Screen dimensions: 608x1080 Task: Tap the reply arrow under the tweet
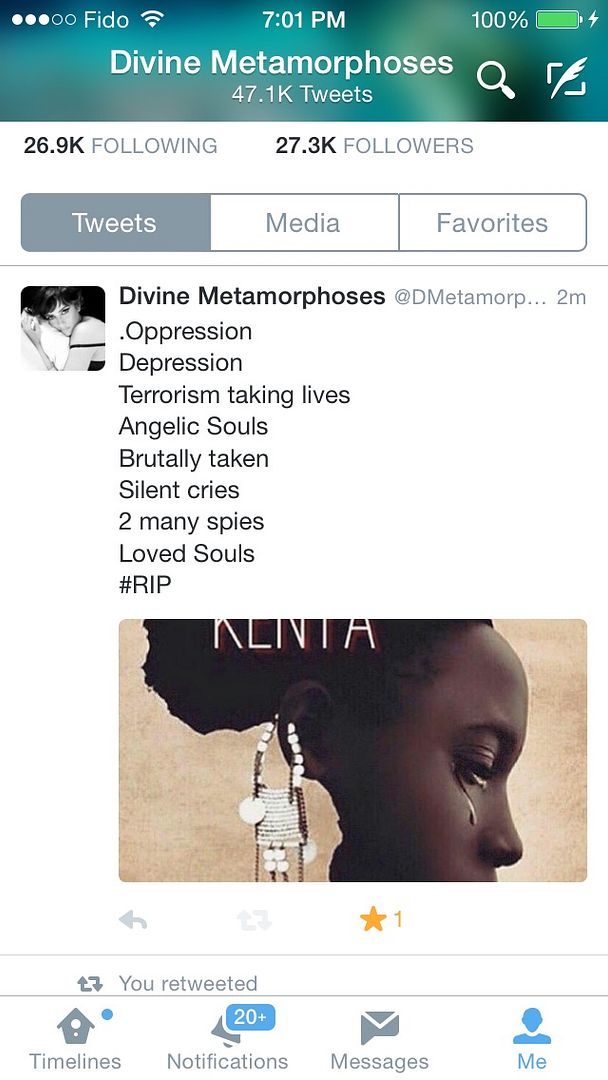(133, 920)
